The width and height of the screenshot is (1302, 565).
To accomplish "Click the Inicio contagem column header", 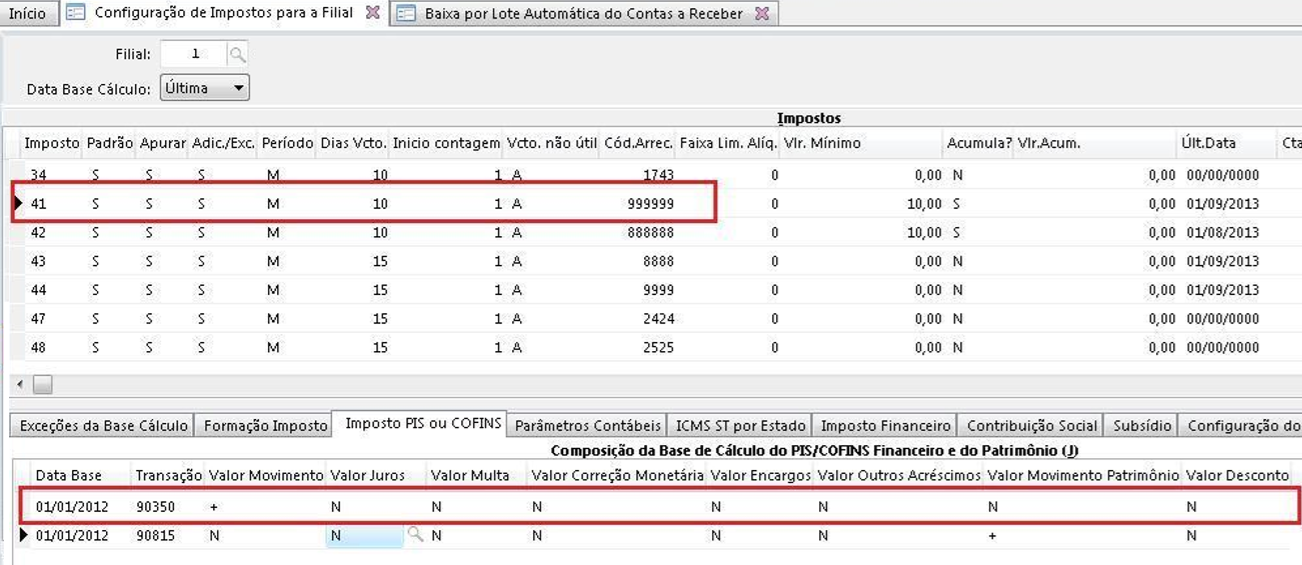I will (x=446, y=143).
